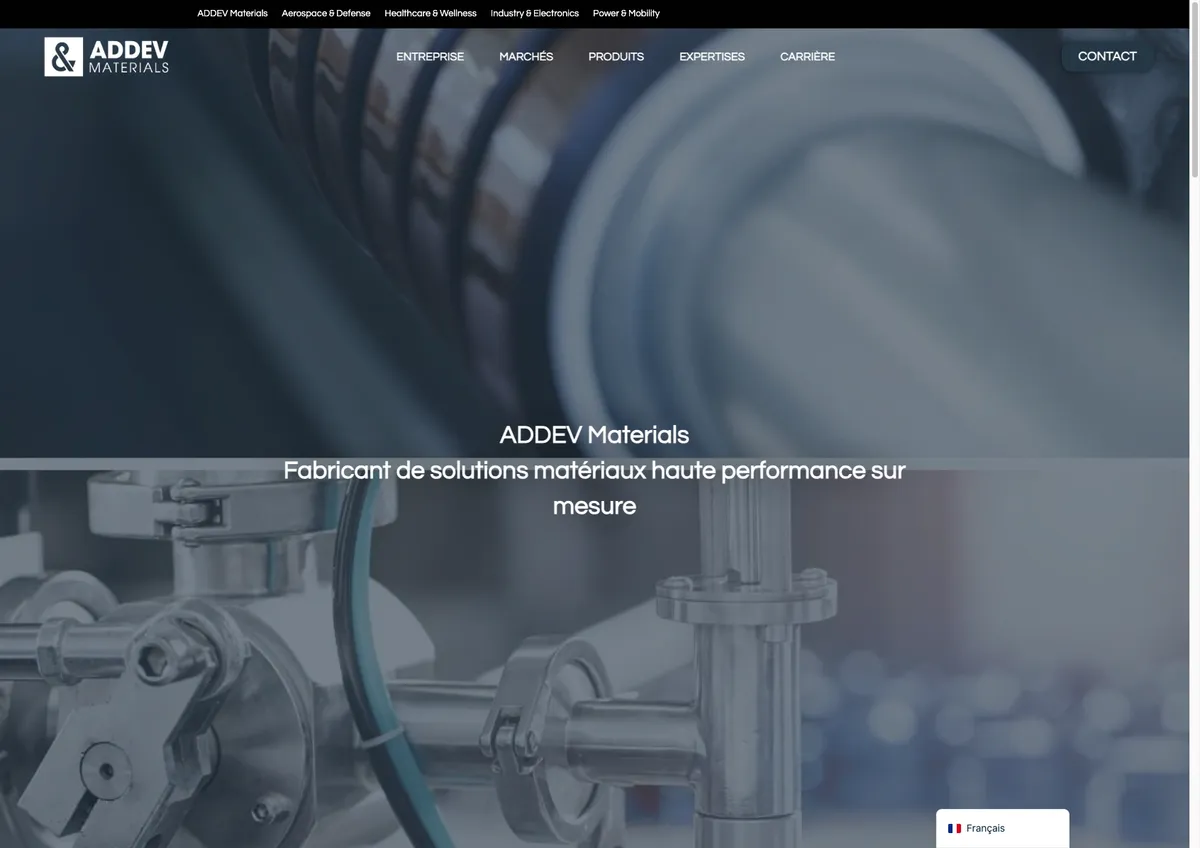Go to Aerospace & Defense site
Viewport: 1200px width, 848px height.
326,13
